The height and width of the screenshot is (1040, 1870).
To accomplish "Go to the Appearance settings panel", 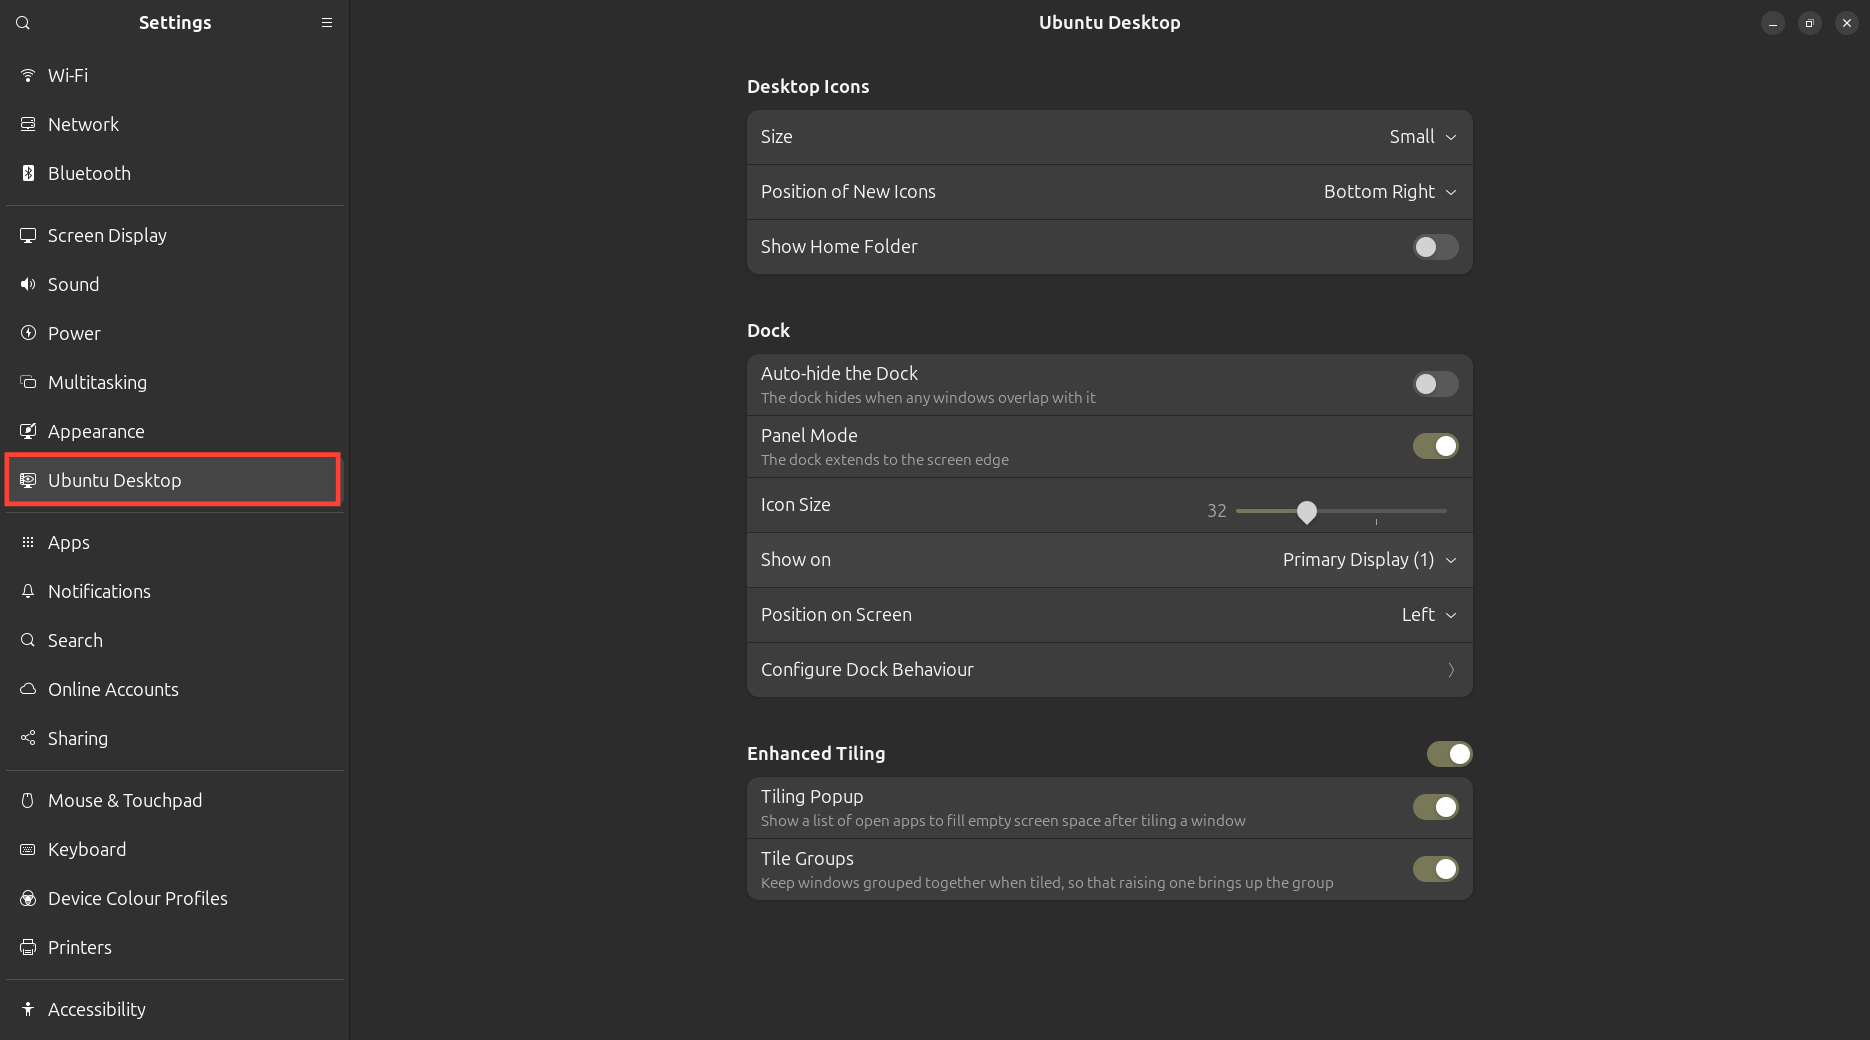I will pos(96,432).
